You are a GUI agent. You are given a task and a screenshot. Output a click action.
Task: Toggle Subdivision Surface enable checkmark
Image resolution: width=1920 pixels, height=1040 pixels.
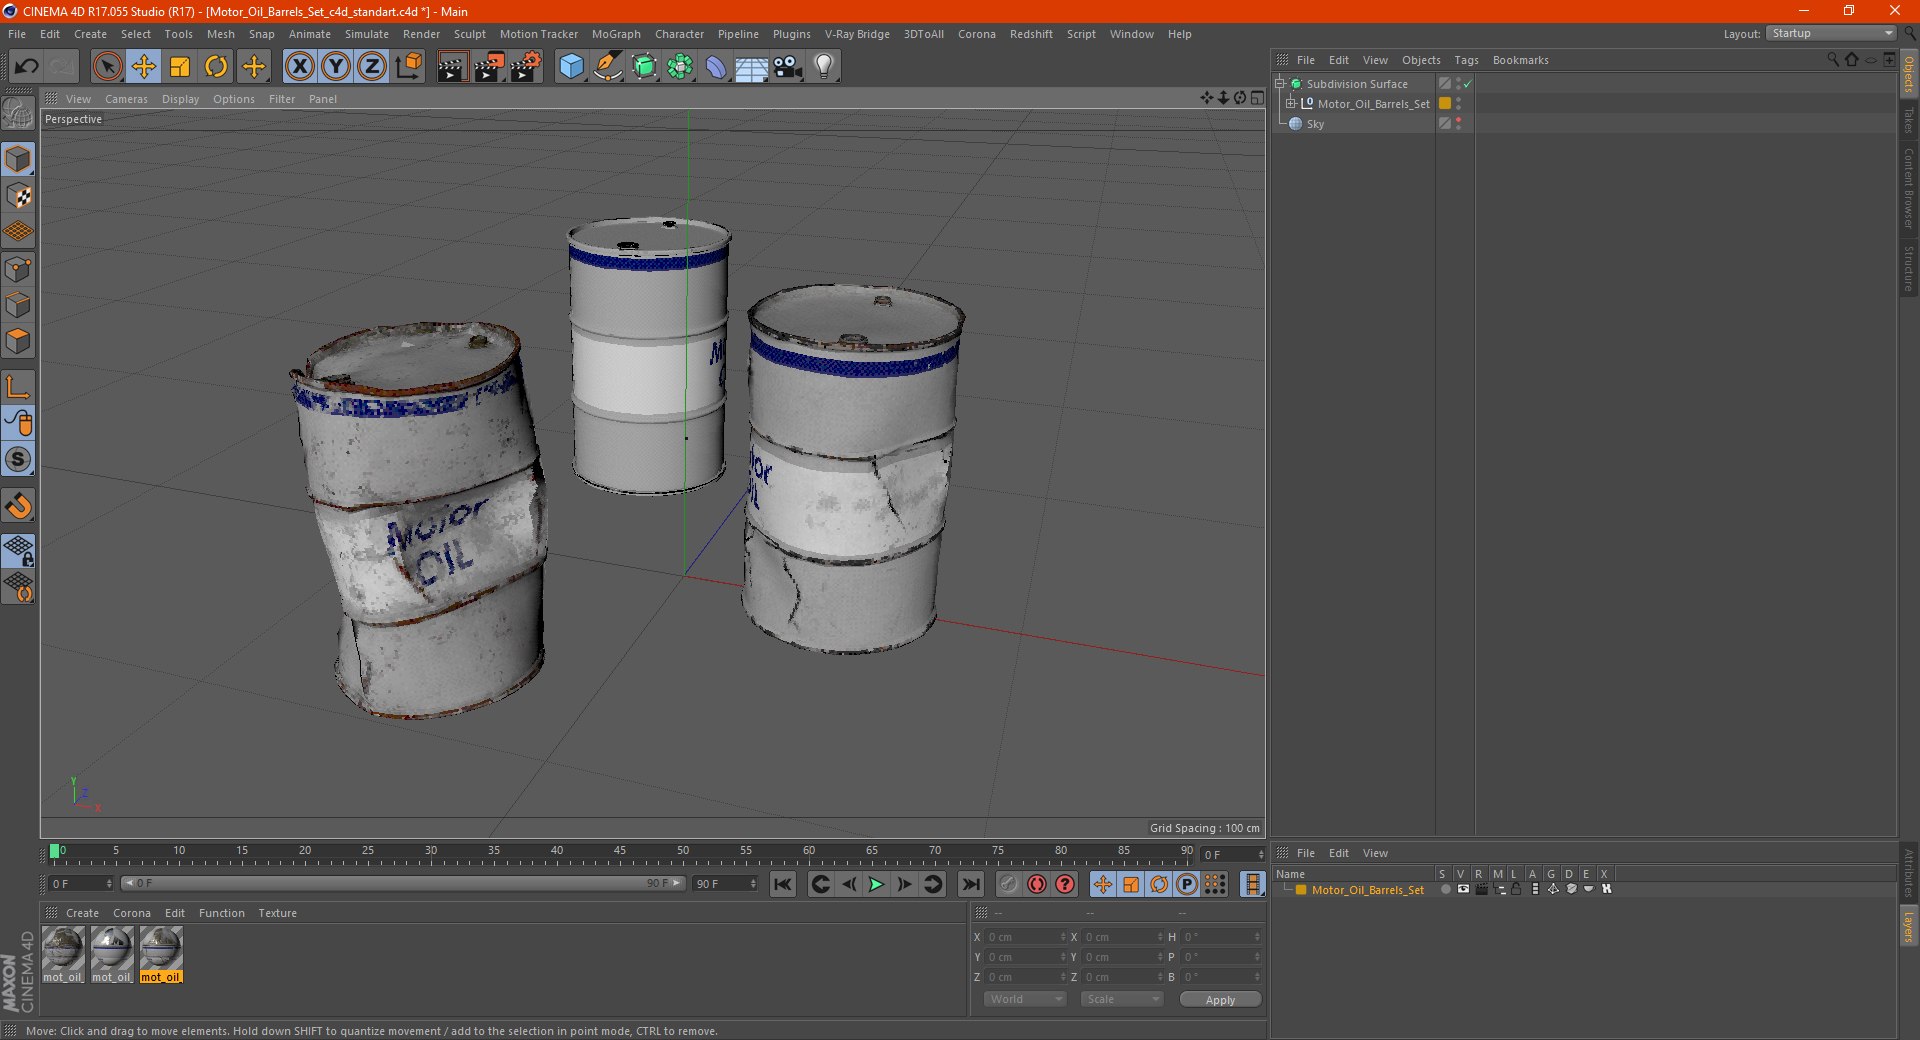click(1467, 84)
